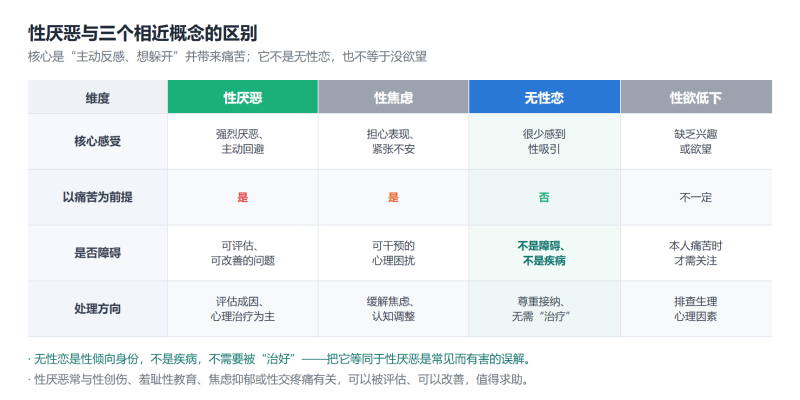The width and height of the screenshot is (800, 400).
Task: Click the 核心感受 row label
Action: pos(97,141)
